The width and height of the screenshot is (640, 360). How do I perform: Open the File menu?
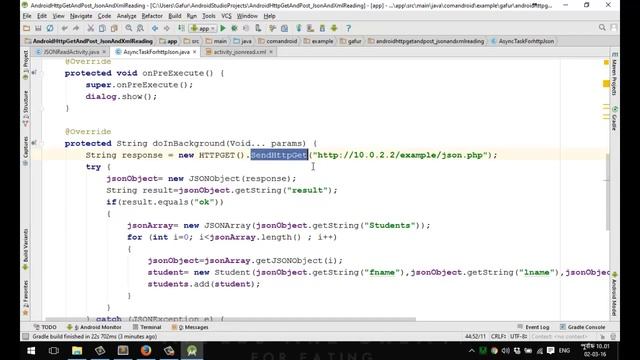[27, 16]
